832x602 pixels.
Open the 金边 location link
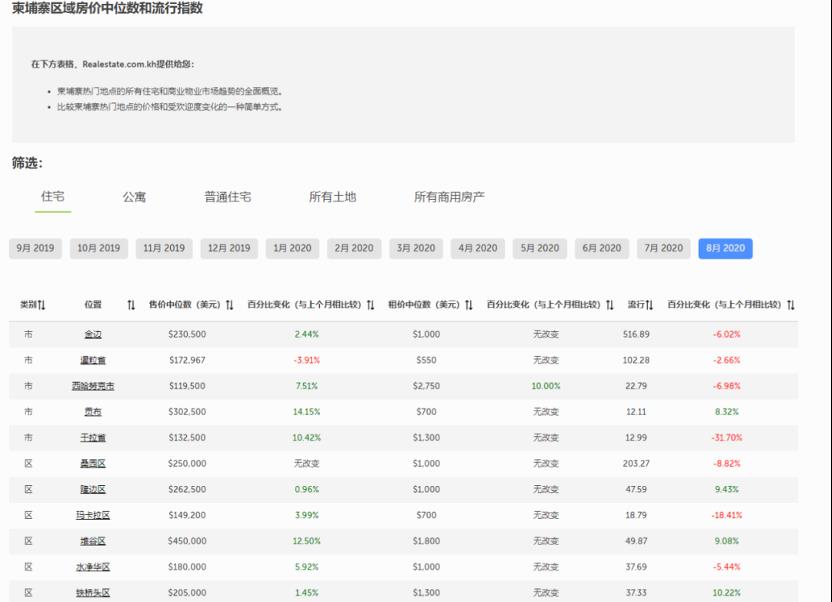pos(92,334)
